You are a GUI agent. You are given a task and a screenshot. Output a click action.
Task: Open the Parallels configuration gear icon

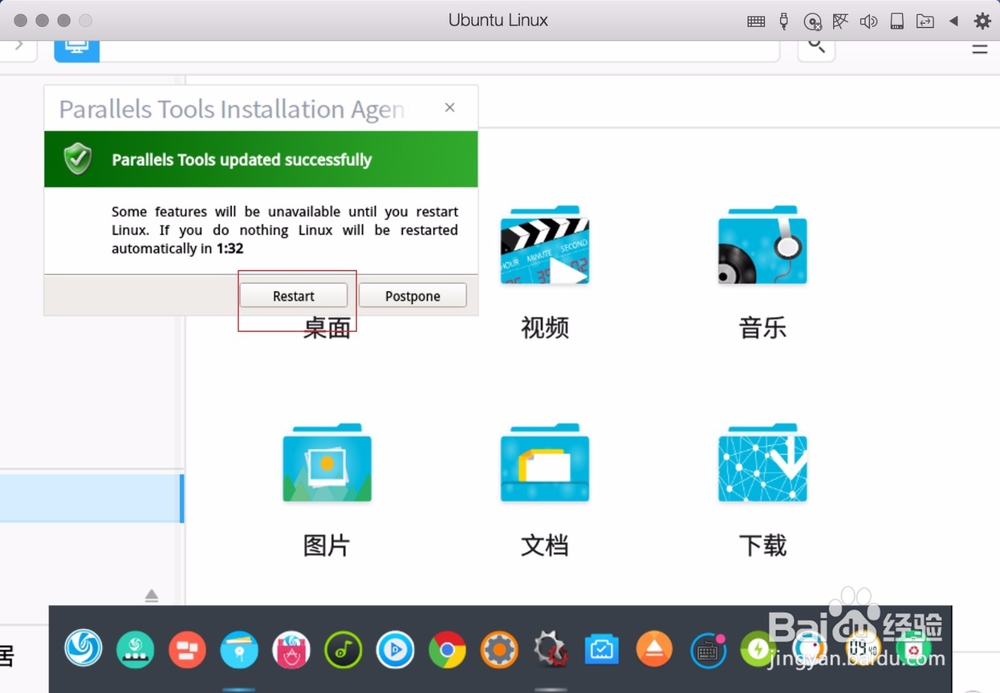point(982,21)
